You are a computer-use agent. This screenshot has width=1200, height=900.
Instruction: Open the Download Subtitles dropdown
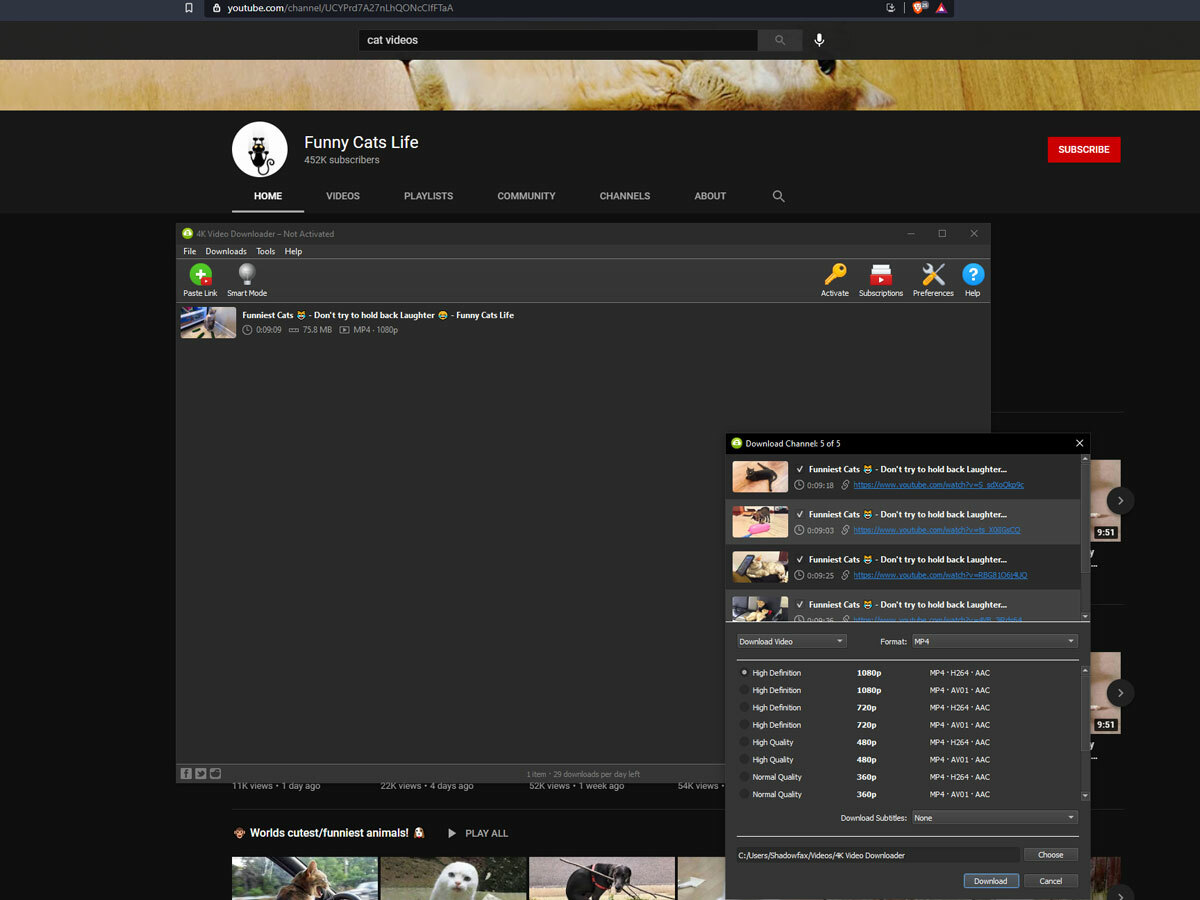click(x=994, y=818)
